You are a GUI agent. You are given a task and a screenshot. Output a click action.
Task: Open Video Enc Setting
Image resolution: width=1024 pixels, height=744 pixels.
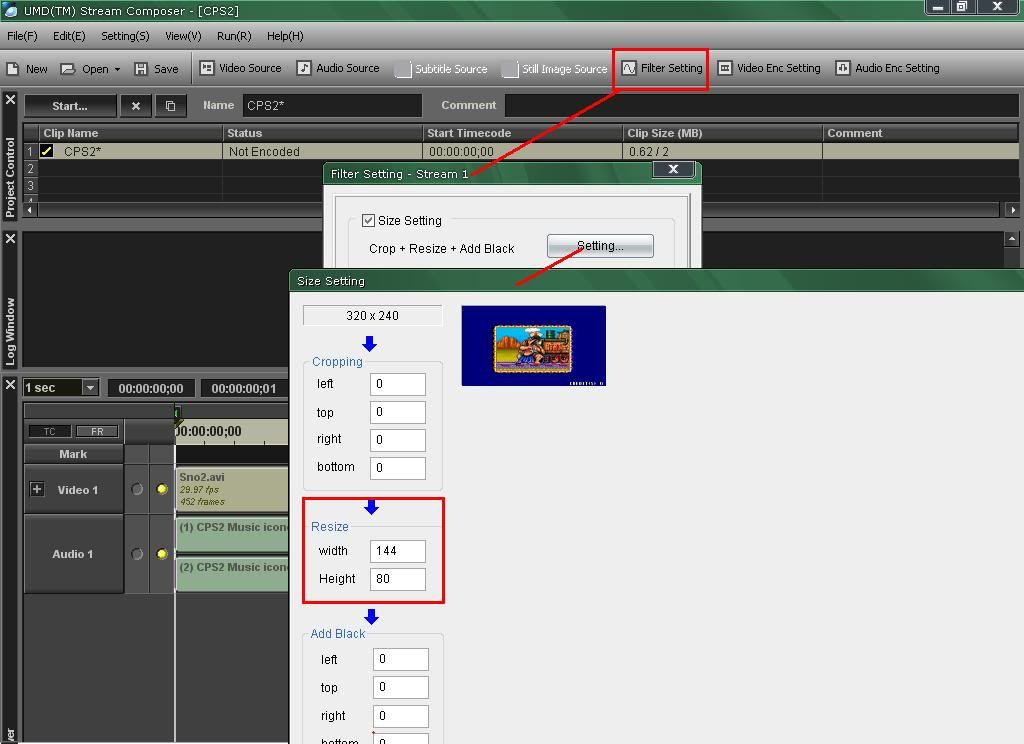[x=769, y=68]
